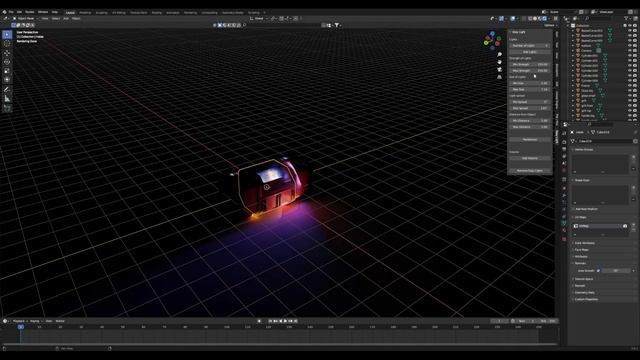The height and width of the screenshot is (360, 640).
Task: Expand the Attributes panel
Action: (x=581, y=257)
